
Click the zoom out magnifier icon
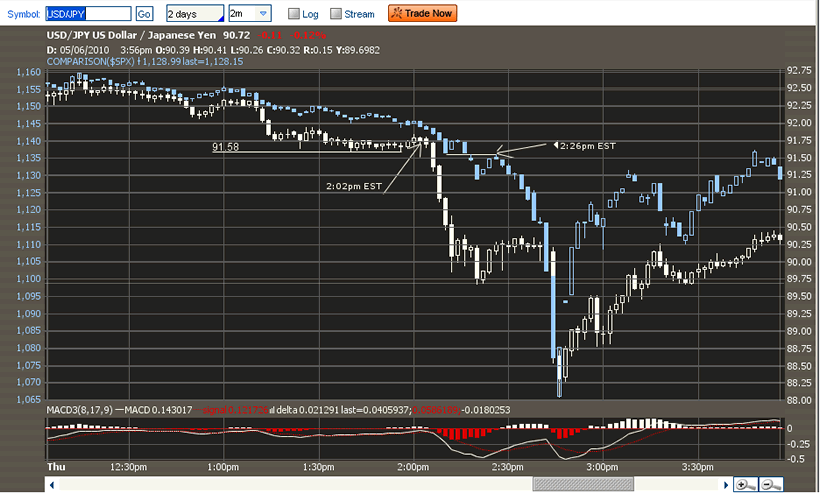click(771, 485)
